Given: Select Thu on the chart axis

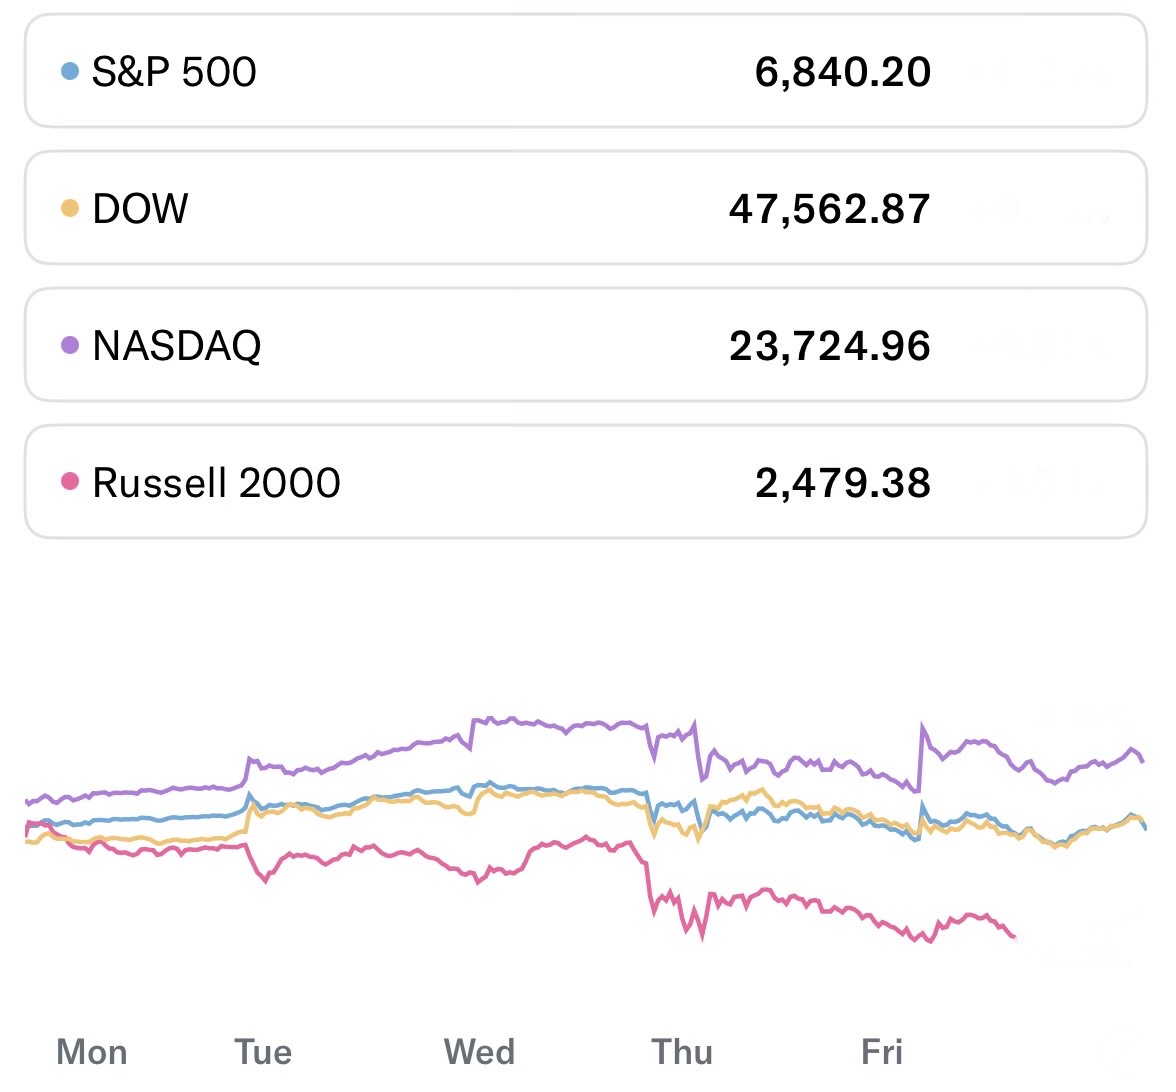Looking at the screenshot, I should pyautogui.click(x=682, y=1052).
